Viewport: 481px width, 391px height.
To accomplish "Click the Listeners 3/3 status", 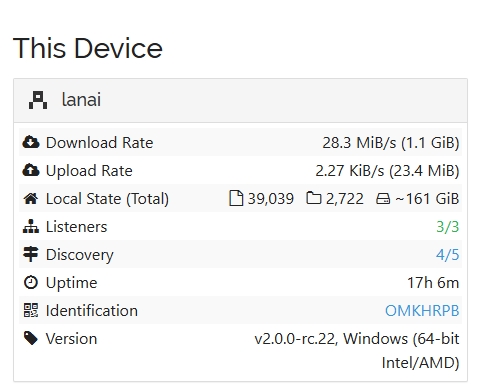I will point(448,227).
